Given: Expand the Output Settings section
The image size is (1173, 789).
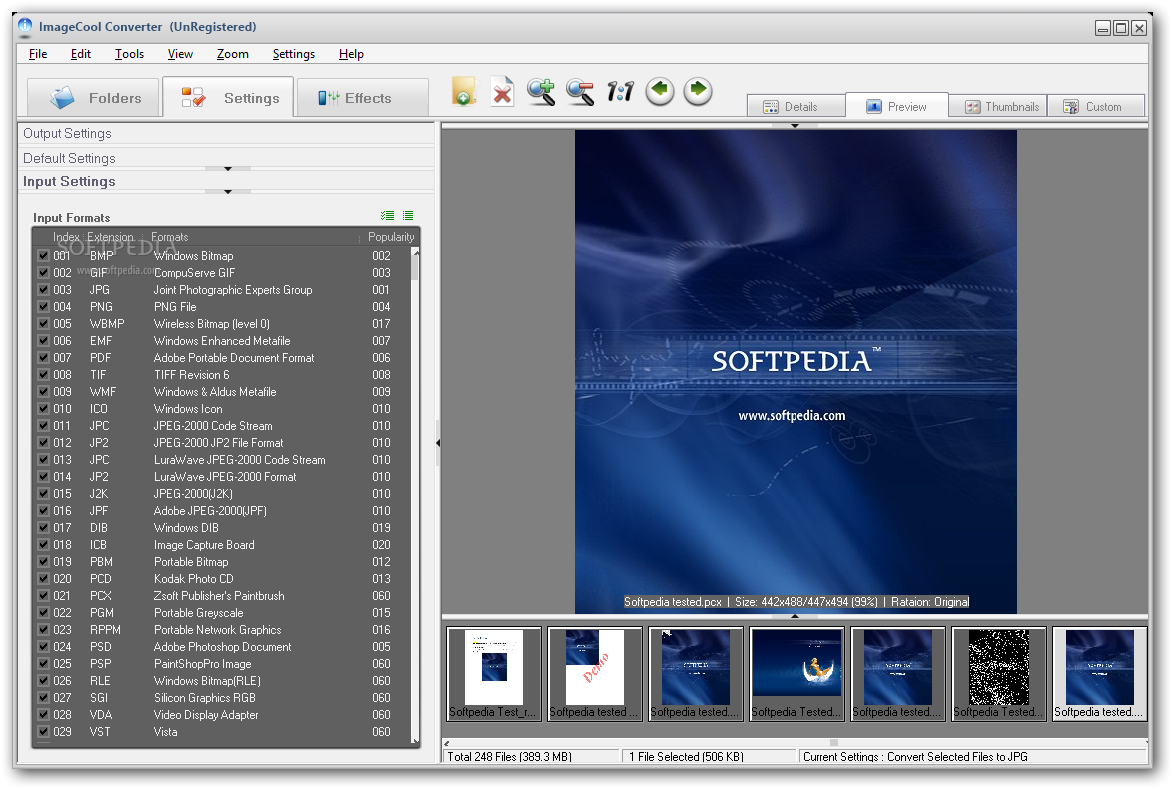Looking at the screenshot, I should point(226,133).
